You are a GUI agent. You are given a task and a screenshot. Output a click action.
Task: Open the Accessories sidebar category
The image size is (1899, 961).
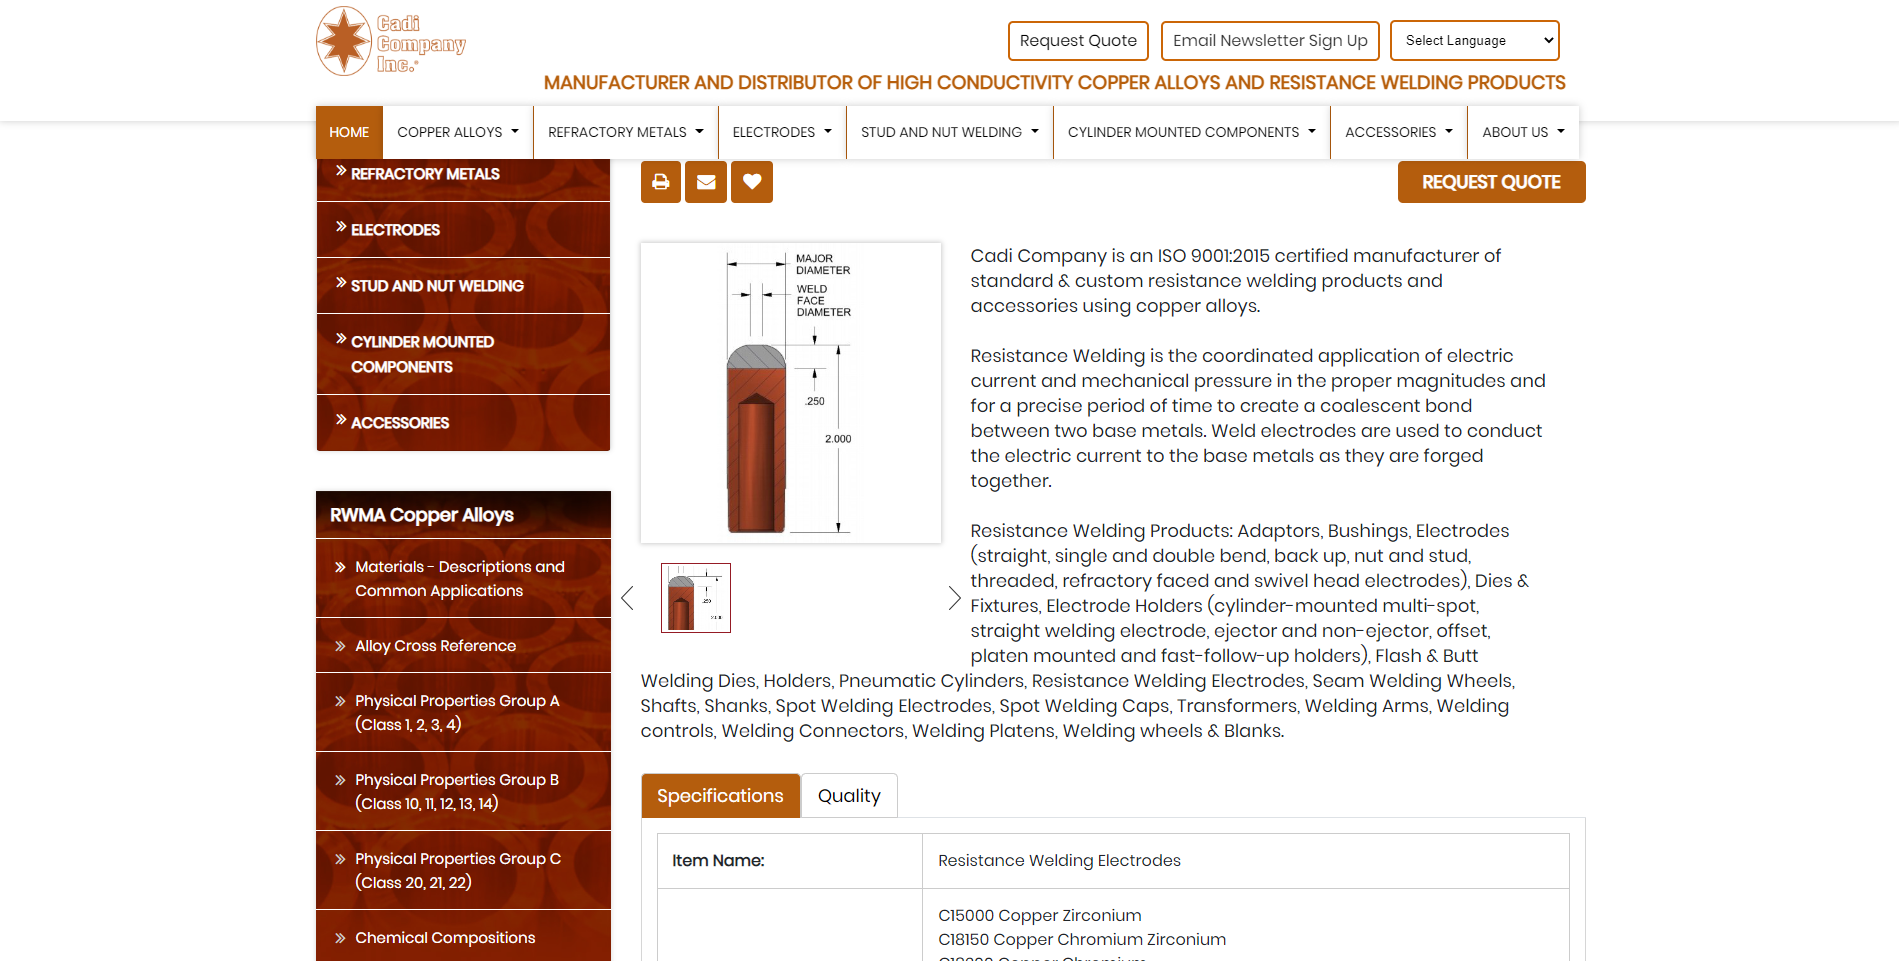point(400,423)
